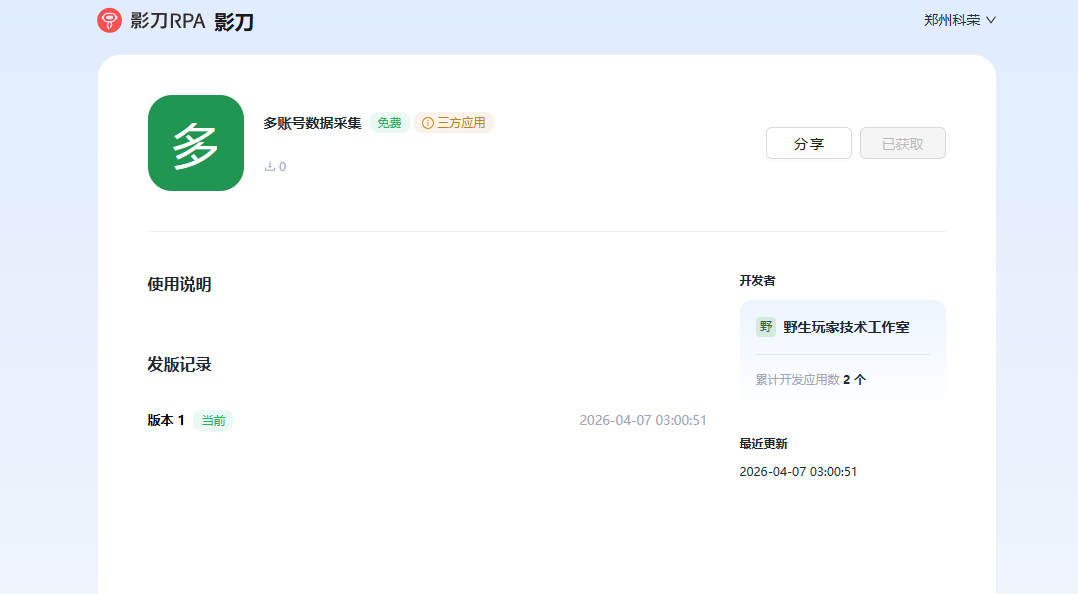Viewport: 1078px width, 594px height.
Task: Click the date under 最近更新
Action: [798, 471]
